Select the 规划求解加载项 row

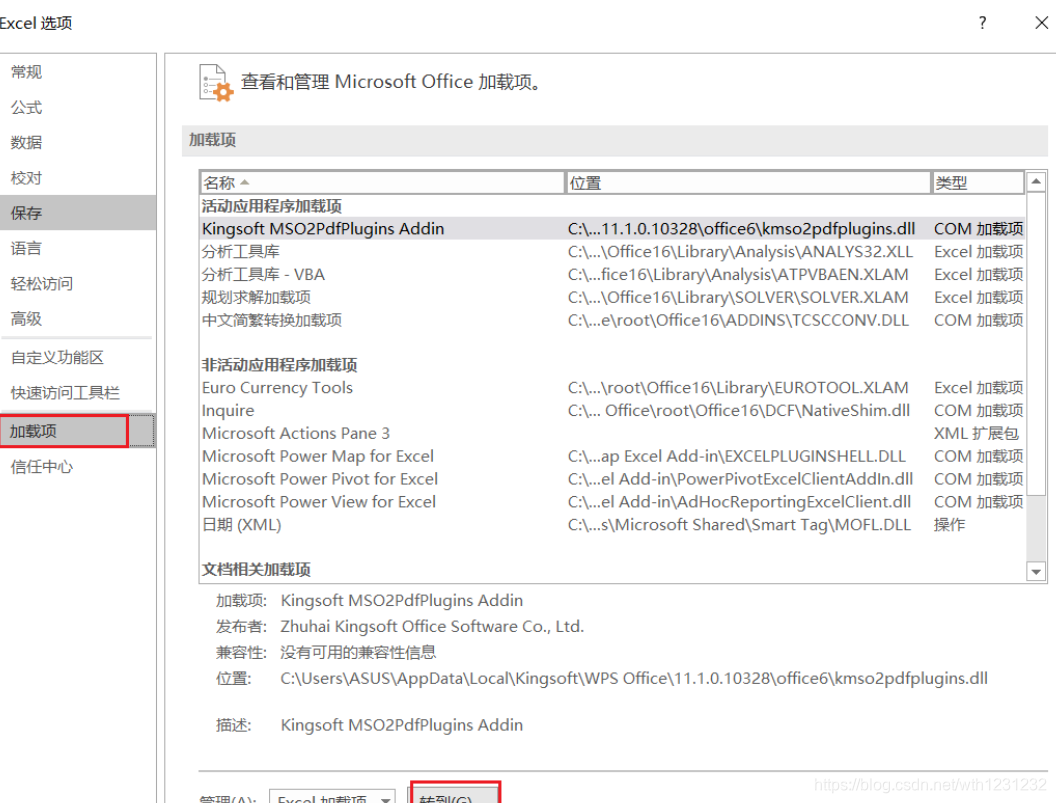(613, 298)
